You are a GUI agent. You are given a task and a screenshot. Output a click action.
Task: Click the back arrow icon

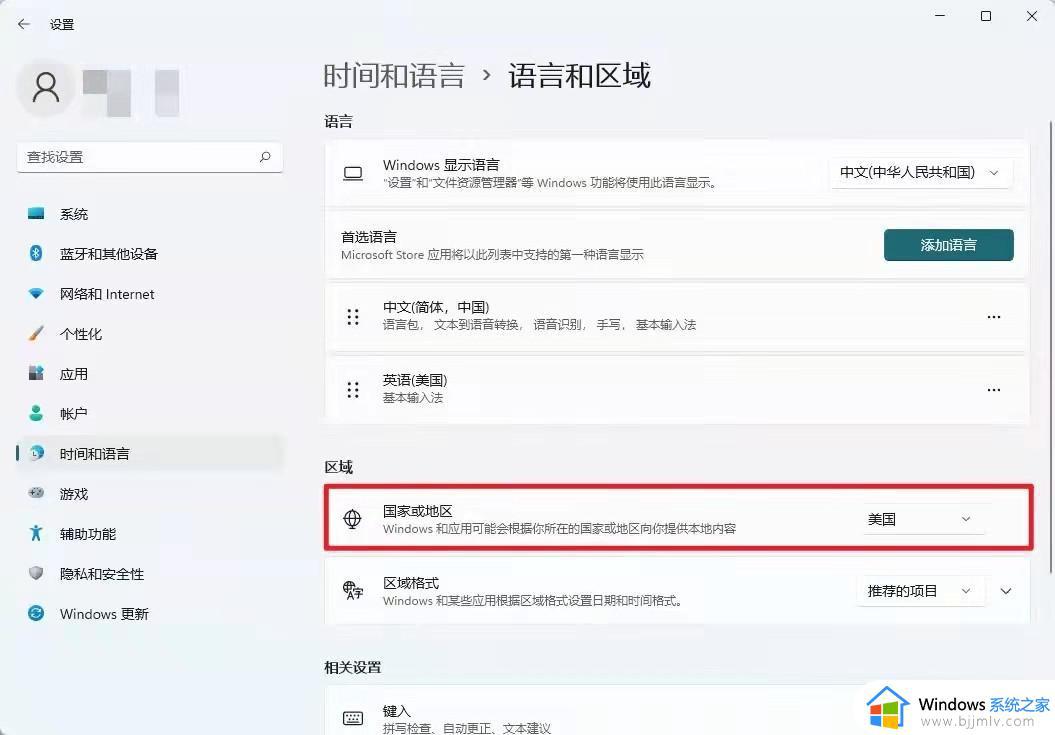click(x=24, y=24)
